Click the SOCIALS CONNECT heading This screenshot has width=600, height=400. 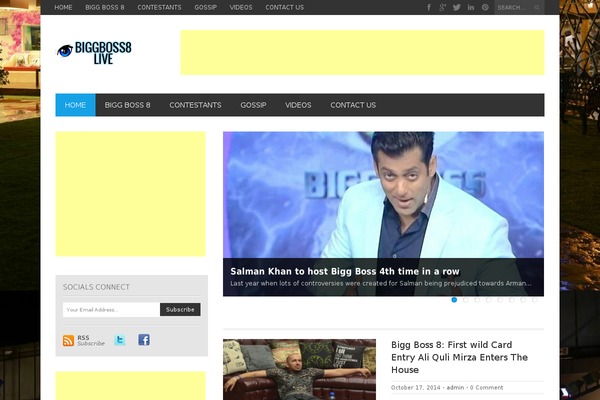[x=96, y=287]
